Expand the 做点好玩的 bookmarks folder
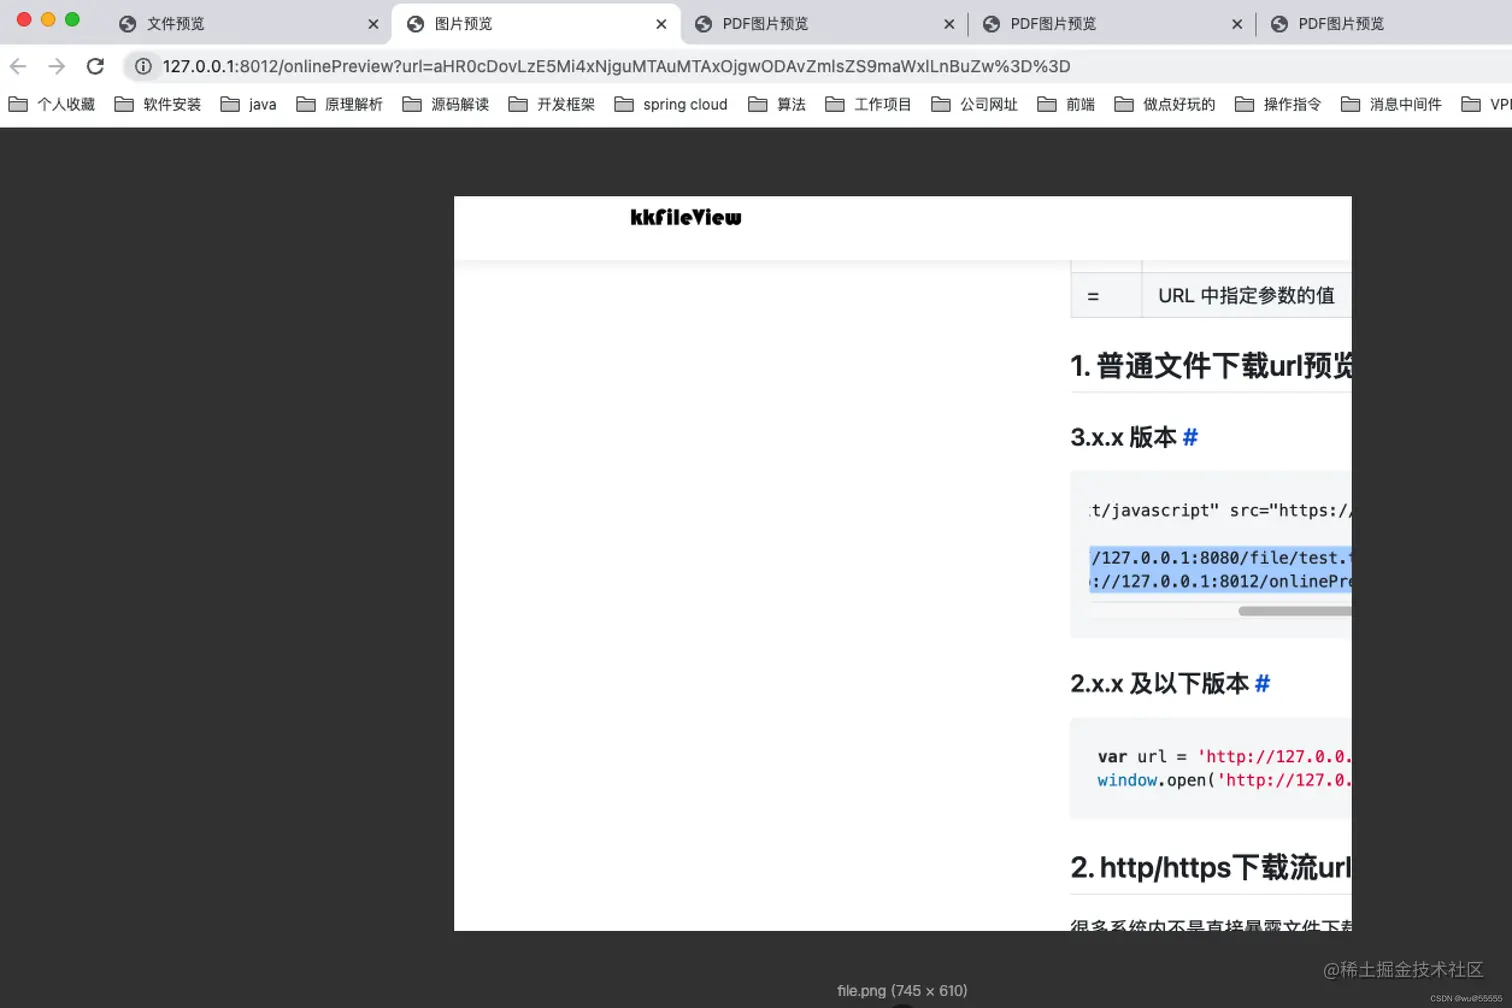This screenshot has height=1008, width=1512. [1163, 103]
